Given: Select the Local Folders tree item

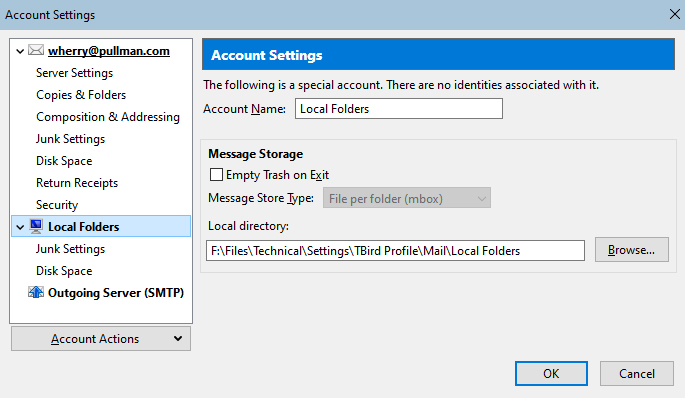Looking at the screenshot, I should click(x=101, y=226).
